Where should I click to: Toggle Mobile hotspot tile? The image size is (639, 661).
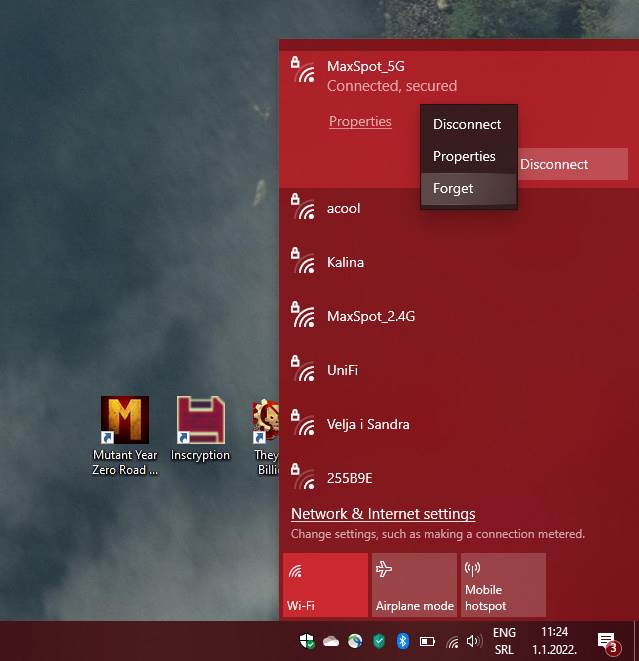[x=503, y=585]
